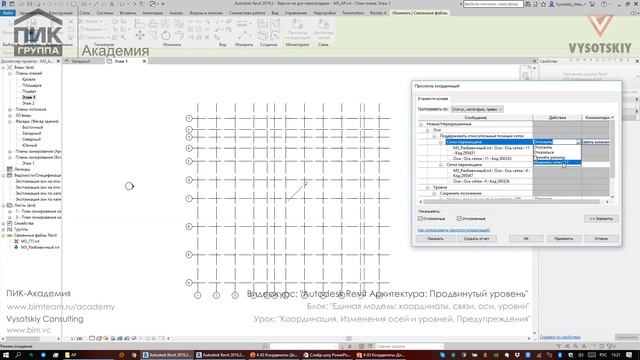The width and height of the screenshot is (640, 360).
Task: Click the vertical scrollbar in dialog list
Action: click(612, 148)
